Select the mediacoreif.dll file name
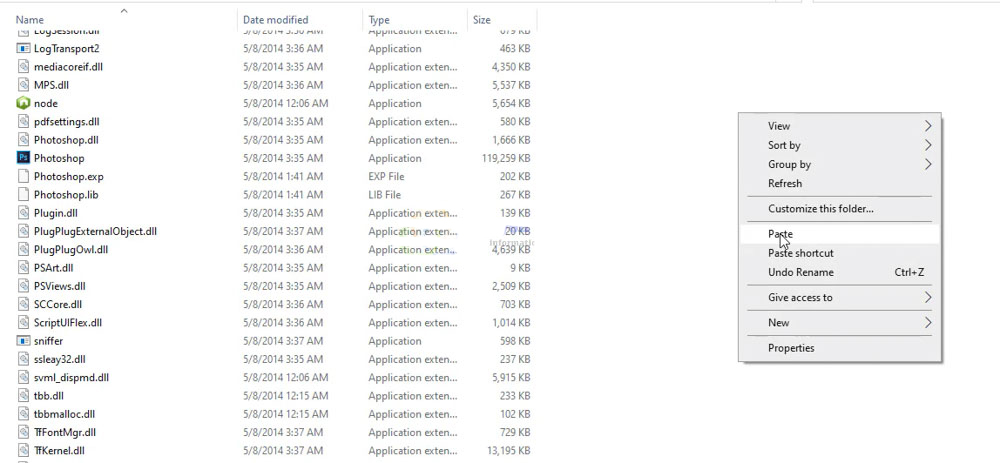This screenshot has height=463, width=1000. coord(68,66)
